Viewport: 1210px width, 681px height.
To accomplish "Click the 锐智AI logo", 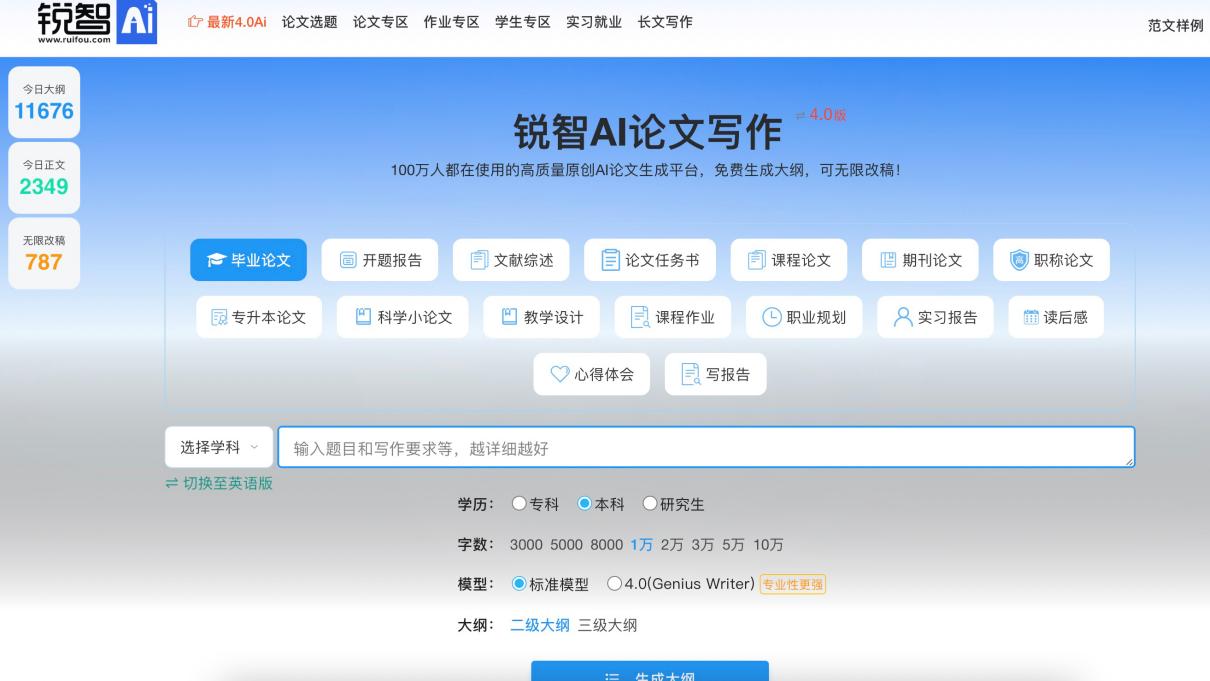I will 97,23.
